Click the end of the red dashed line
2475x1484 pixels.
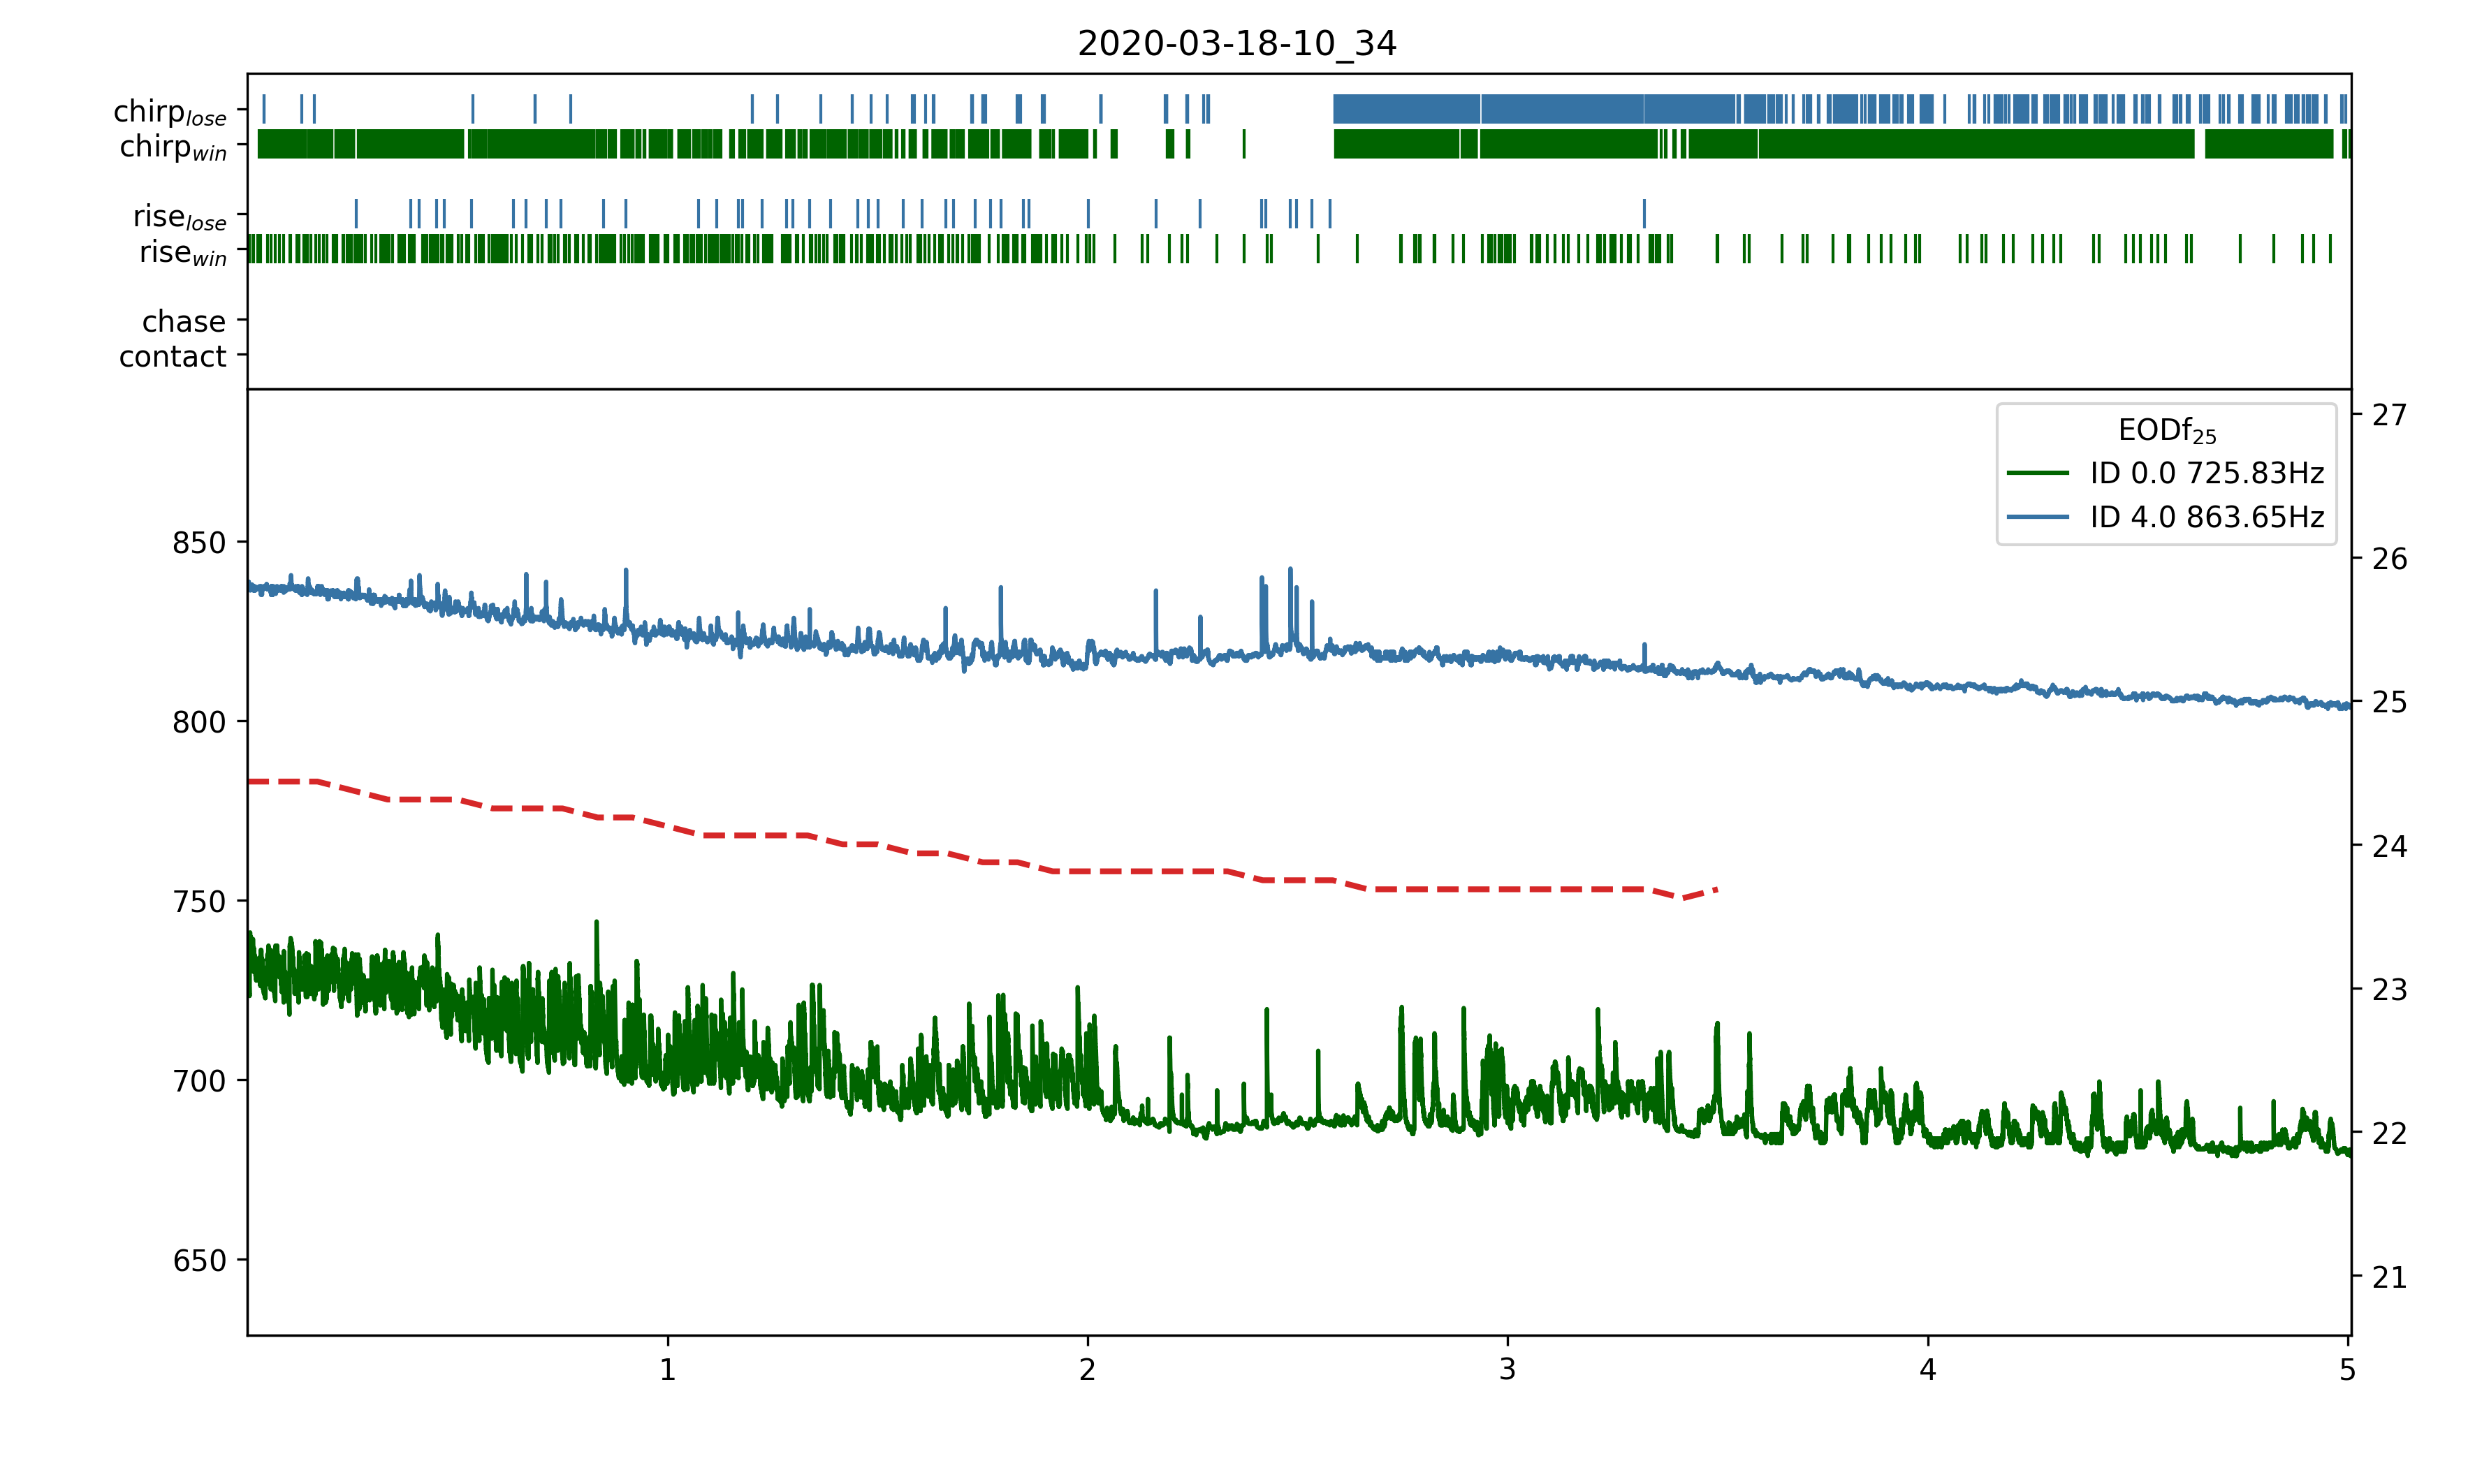click(1716, 889)
